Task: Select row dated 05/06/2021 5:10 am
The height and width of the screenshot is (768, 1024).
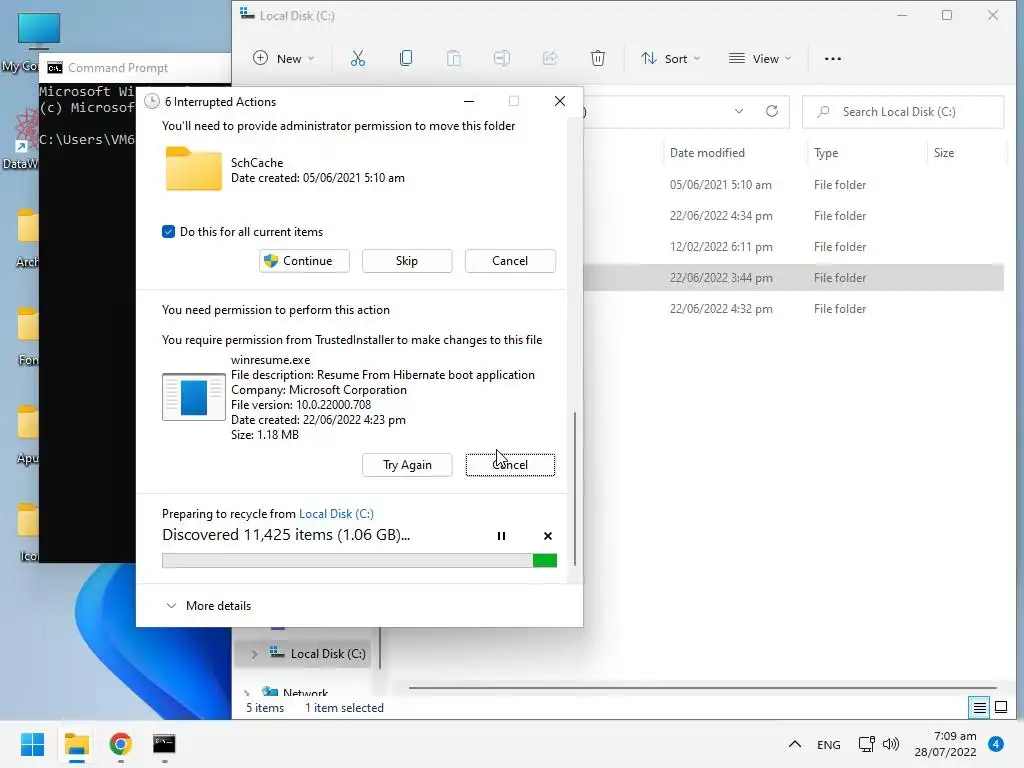Action: tap(793, 185)
